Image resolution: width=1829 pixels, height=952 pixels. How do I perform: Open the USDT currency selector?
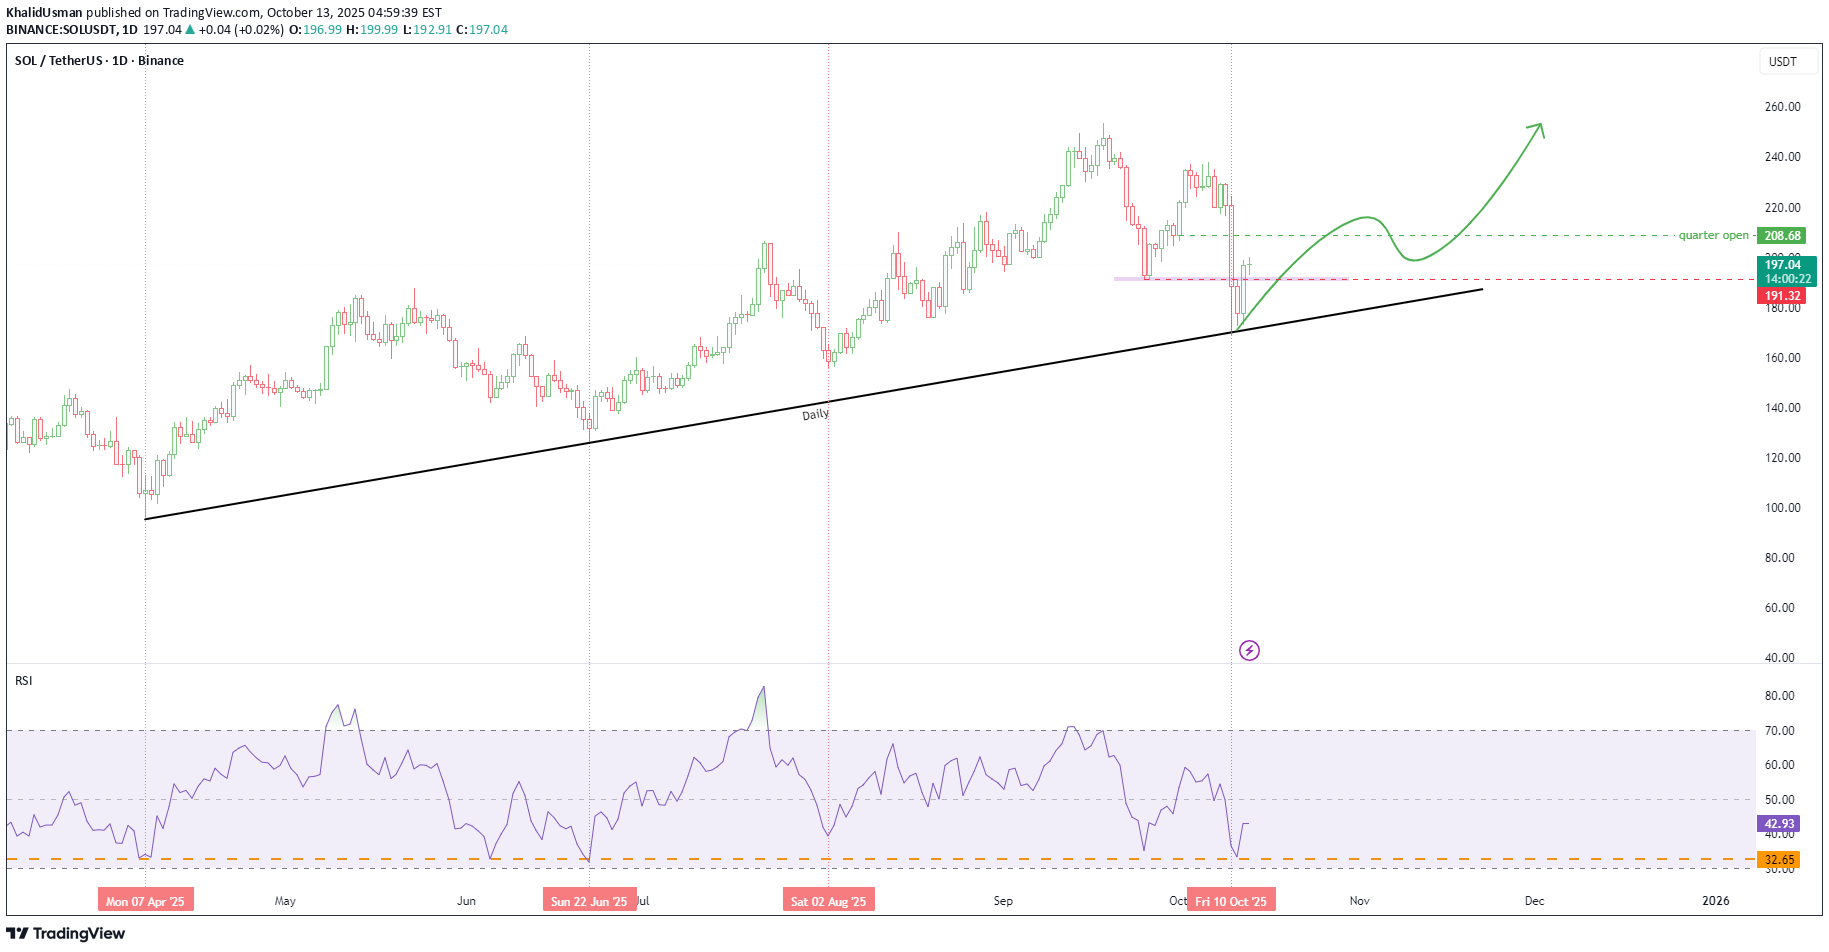coord(1783,61)
